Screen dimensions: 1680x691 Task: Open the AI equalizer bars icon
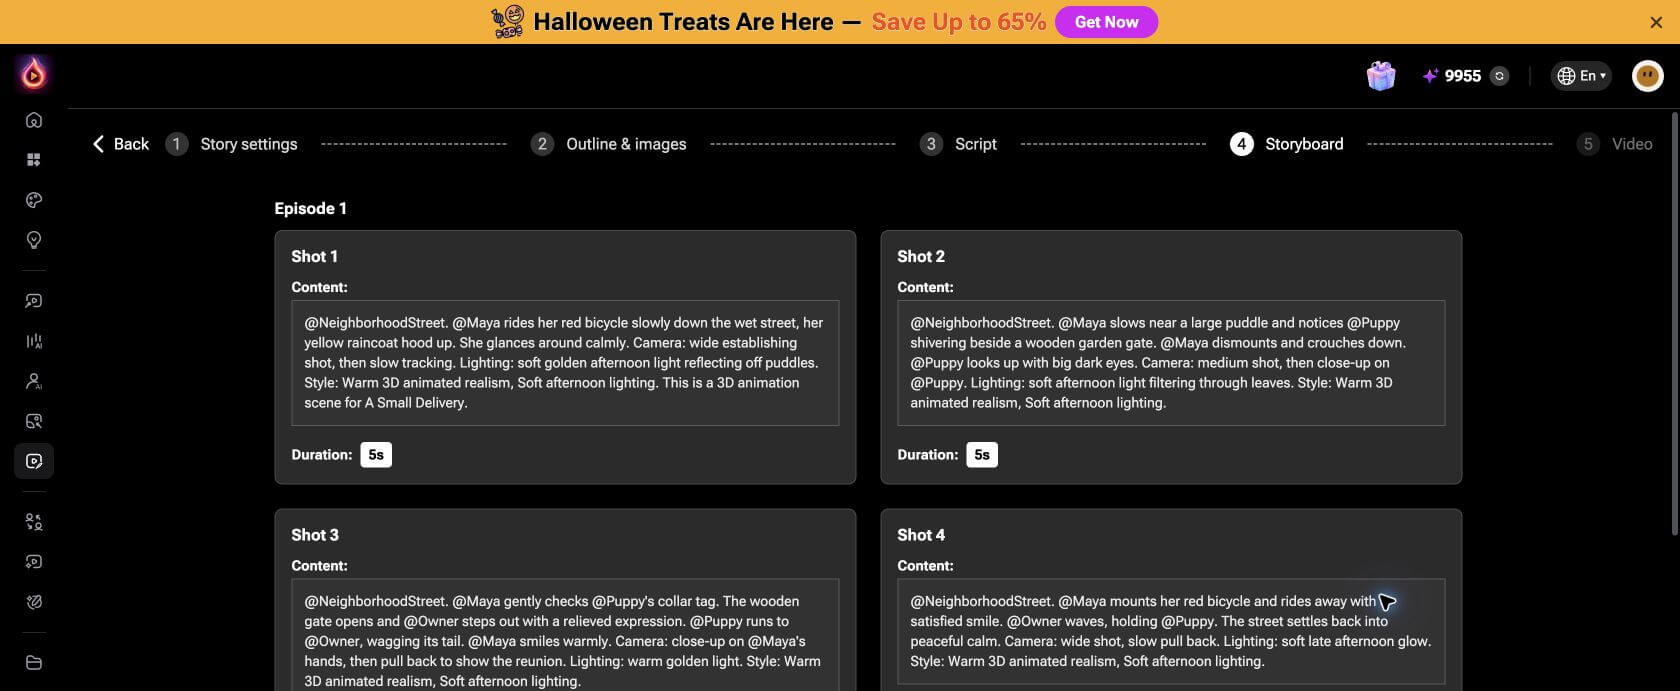(x=34, y=341)
